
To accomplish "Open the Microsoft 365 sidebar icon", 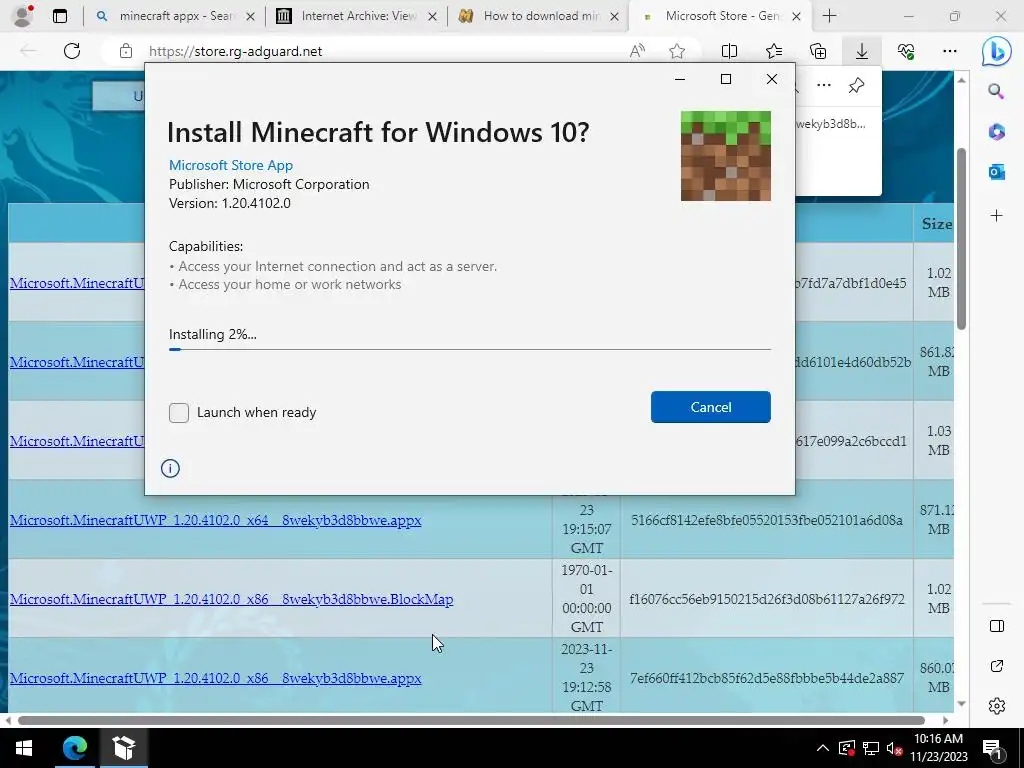I will point(996,132).
